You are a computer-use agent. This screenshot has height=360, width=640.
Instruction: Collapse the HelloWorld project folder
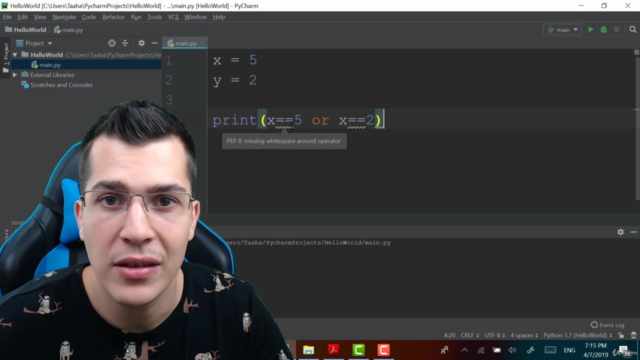[15, 55]
